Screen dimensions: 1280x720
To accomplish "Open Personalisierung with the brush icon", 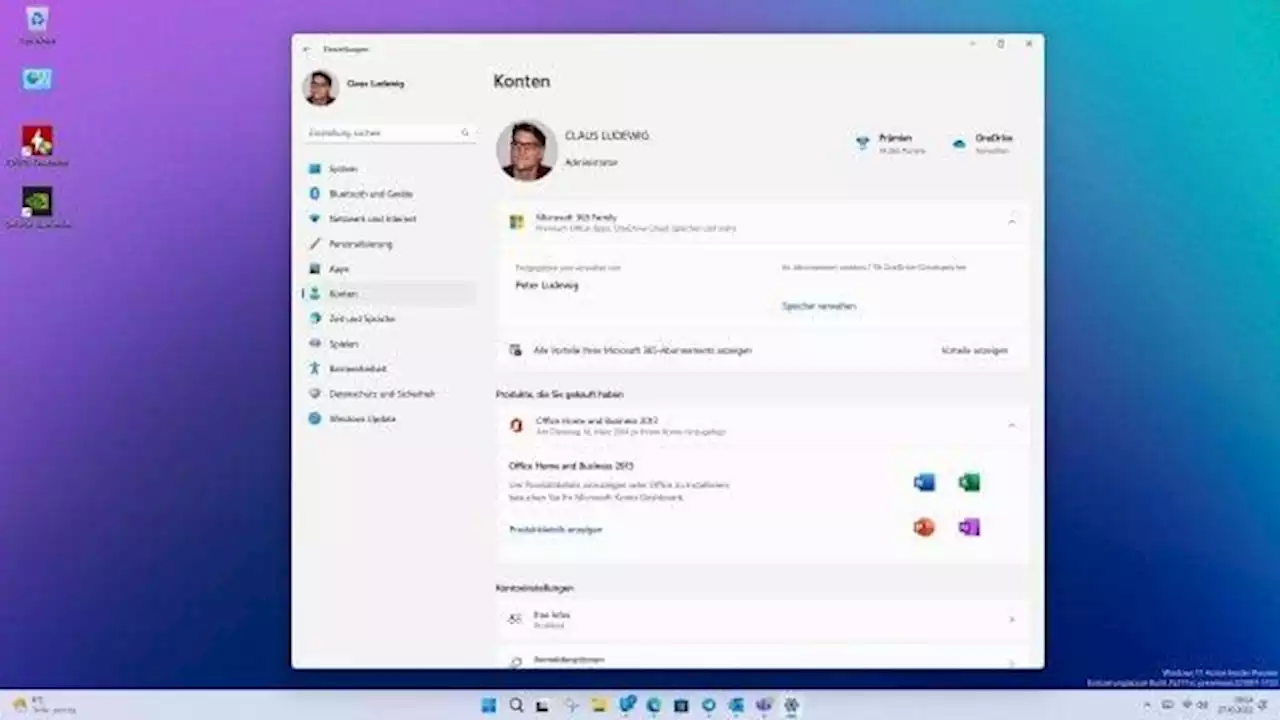I will (388, 244).
